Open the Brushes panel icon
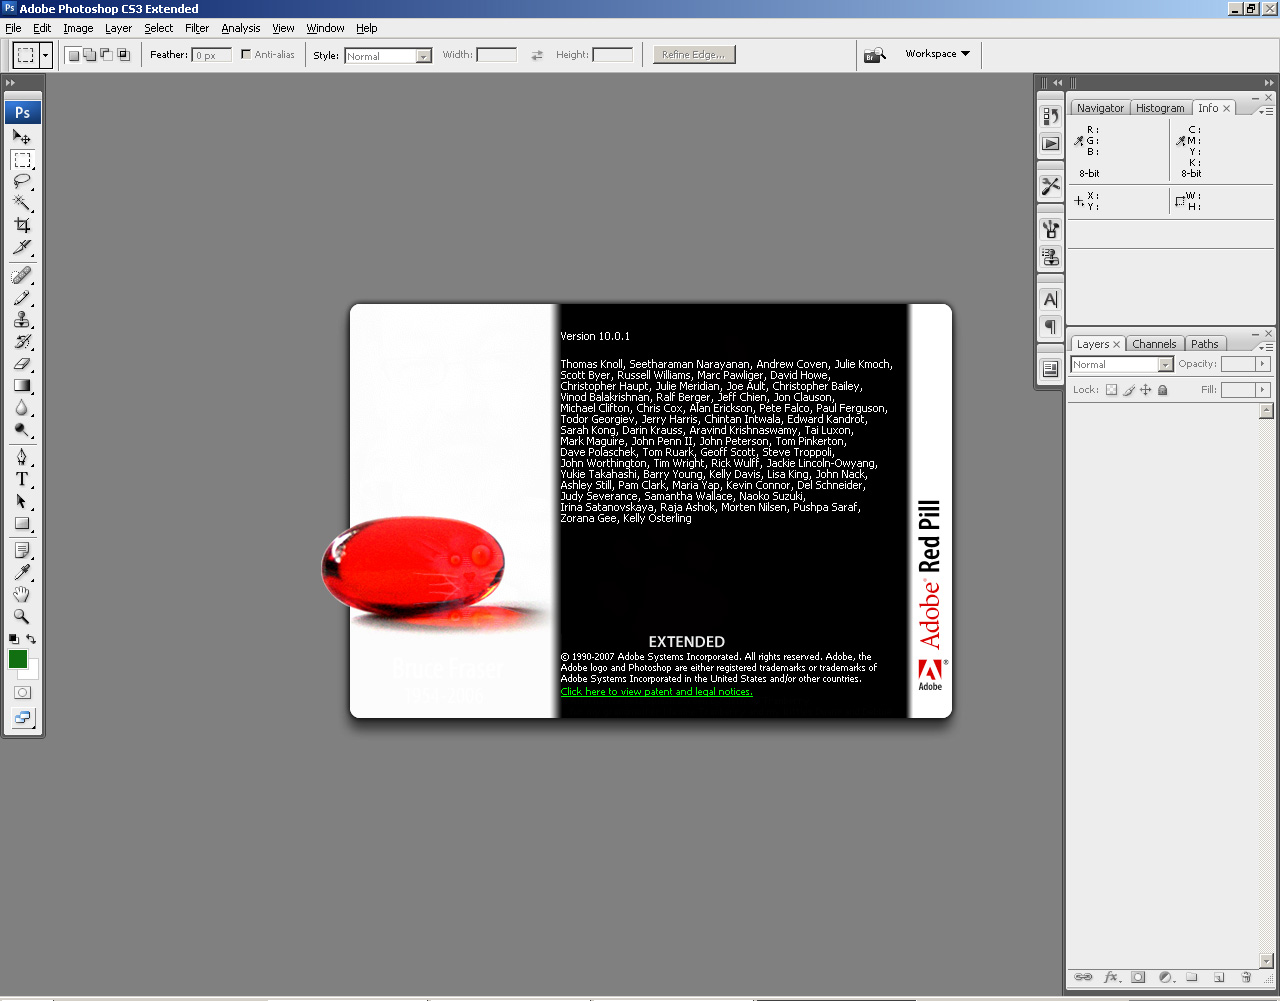The width and height of the screenshot is (1280, 1001). [x=1050, y=229]
